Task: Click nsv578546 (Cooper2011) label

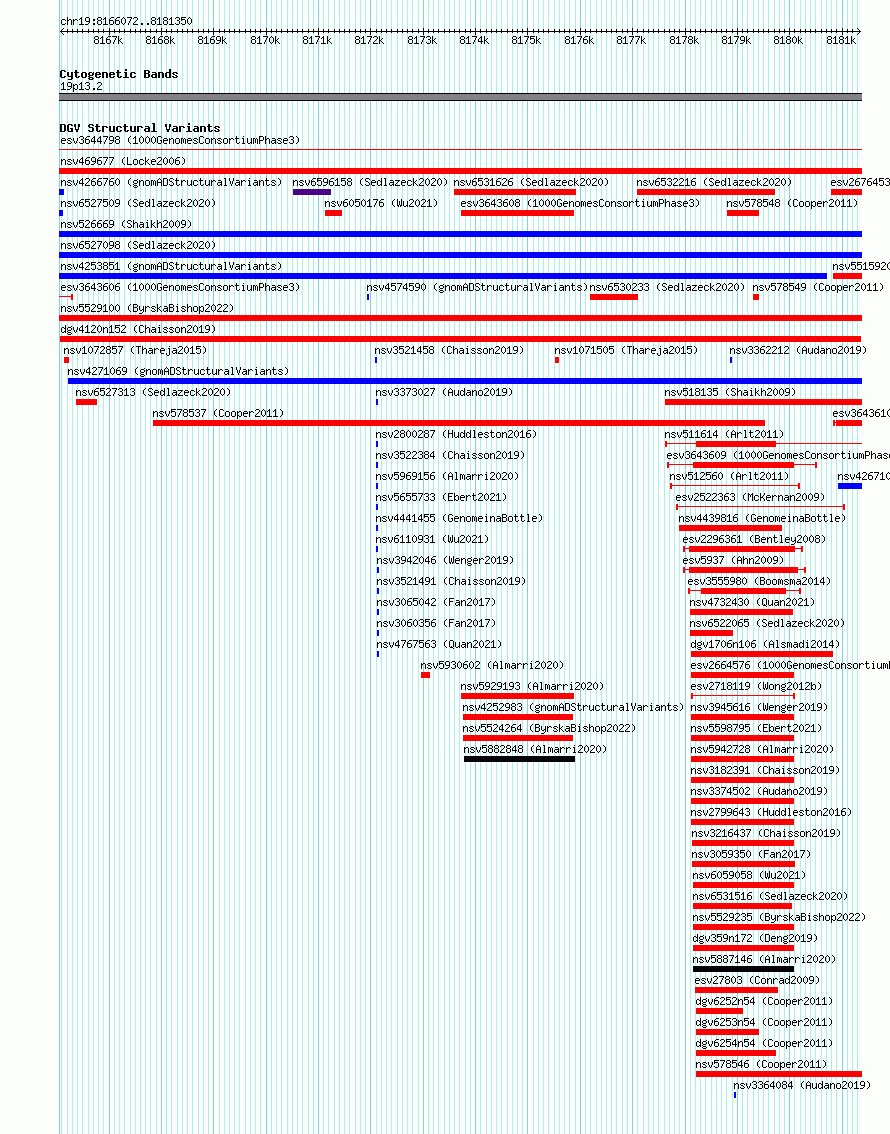Action: tap(761, 1063)
